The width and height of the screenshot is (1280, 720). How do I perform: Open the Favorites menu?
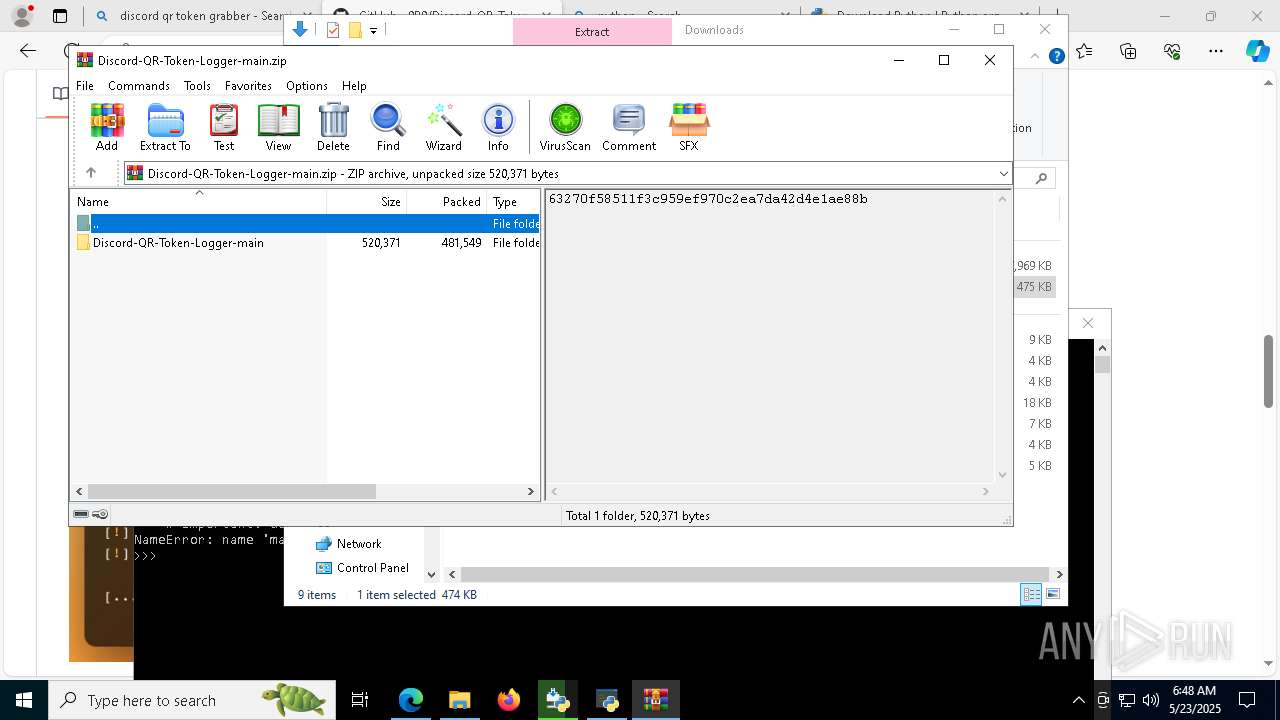click(x=248, y=86)
